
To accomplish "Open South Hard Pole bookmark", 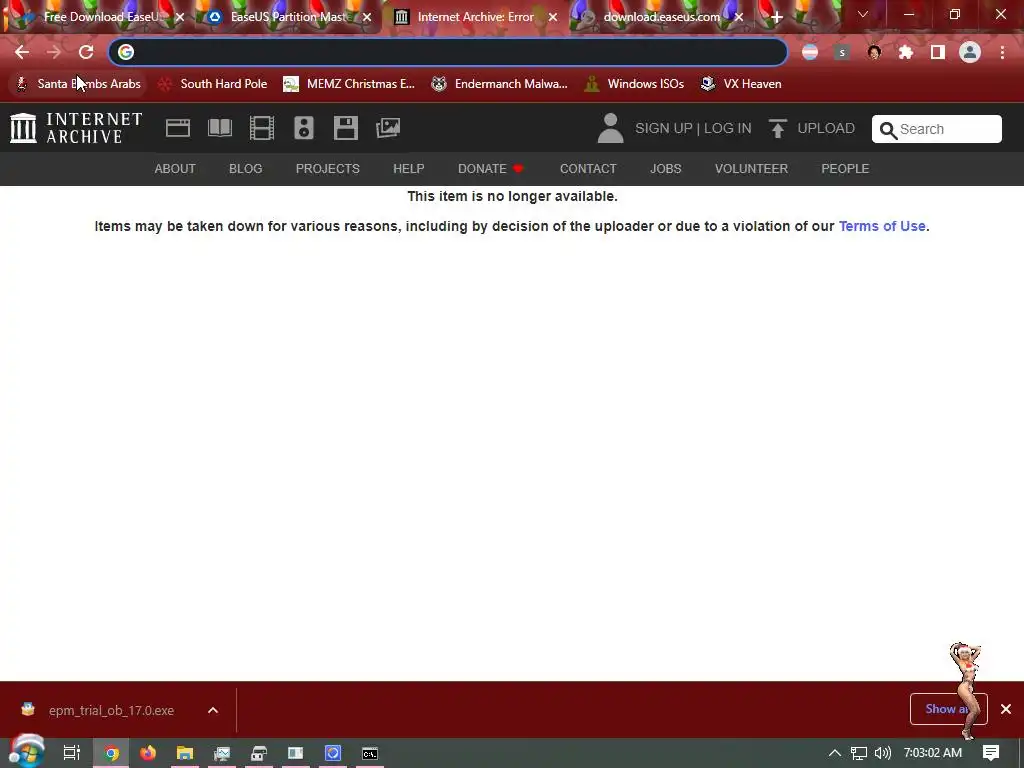I will tap(213, 84).
